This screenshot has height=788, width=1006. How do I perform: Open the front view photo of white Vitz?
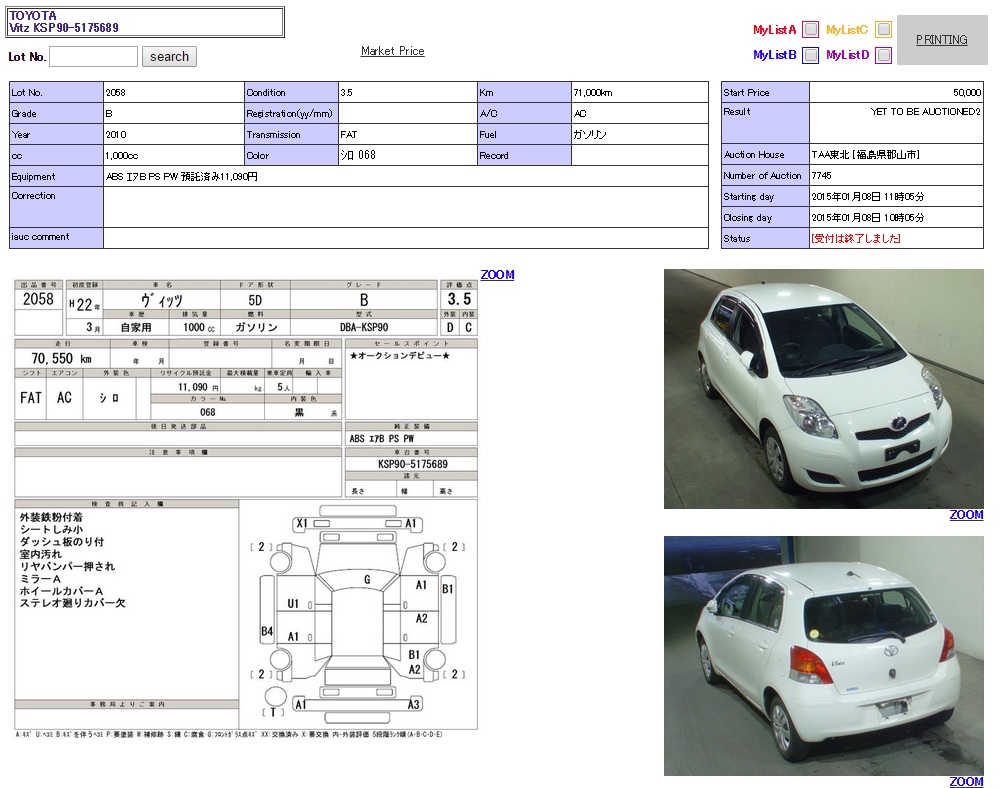click(x=823, y=389)
